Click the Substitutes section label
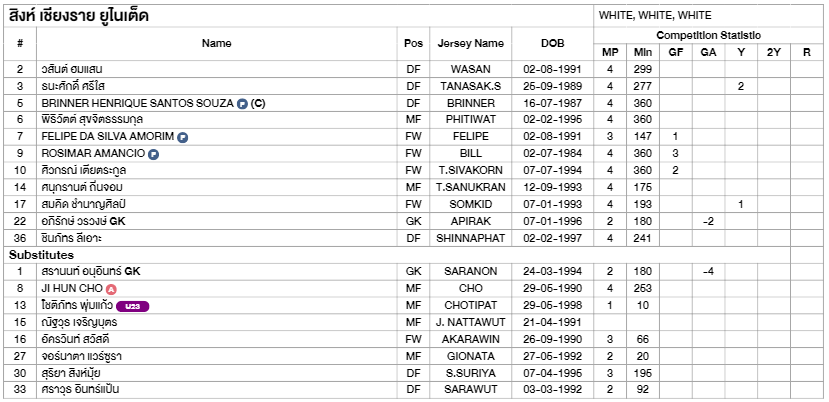 pos(41,255)
